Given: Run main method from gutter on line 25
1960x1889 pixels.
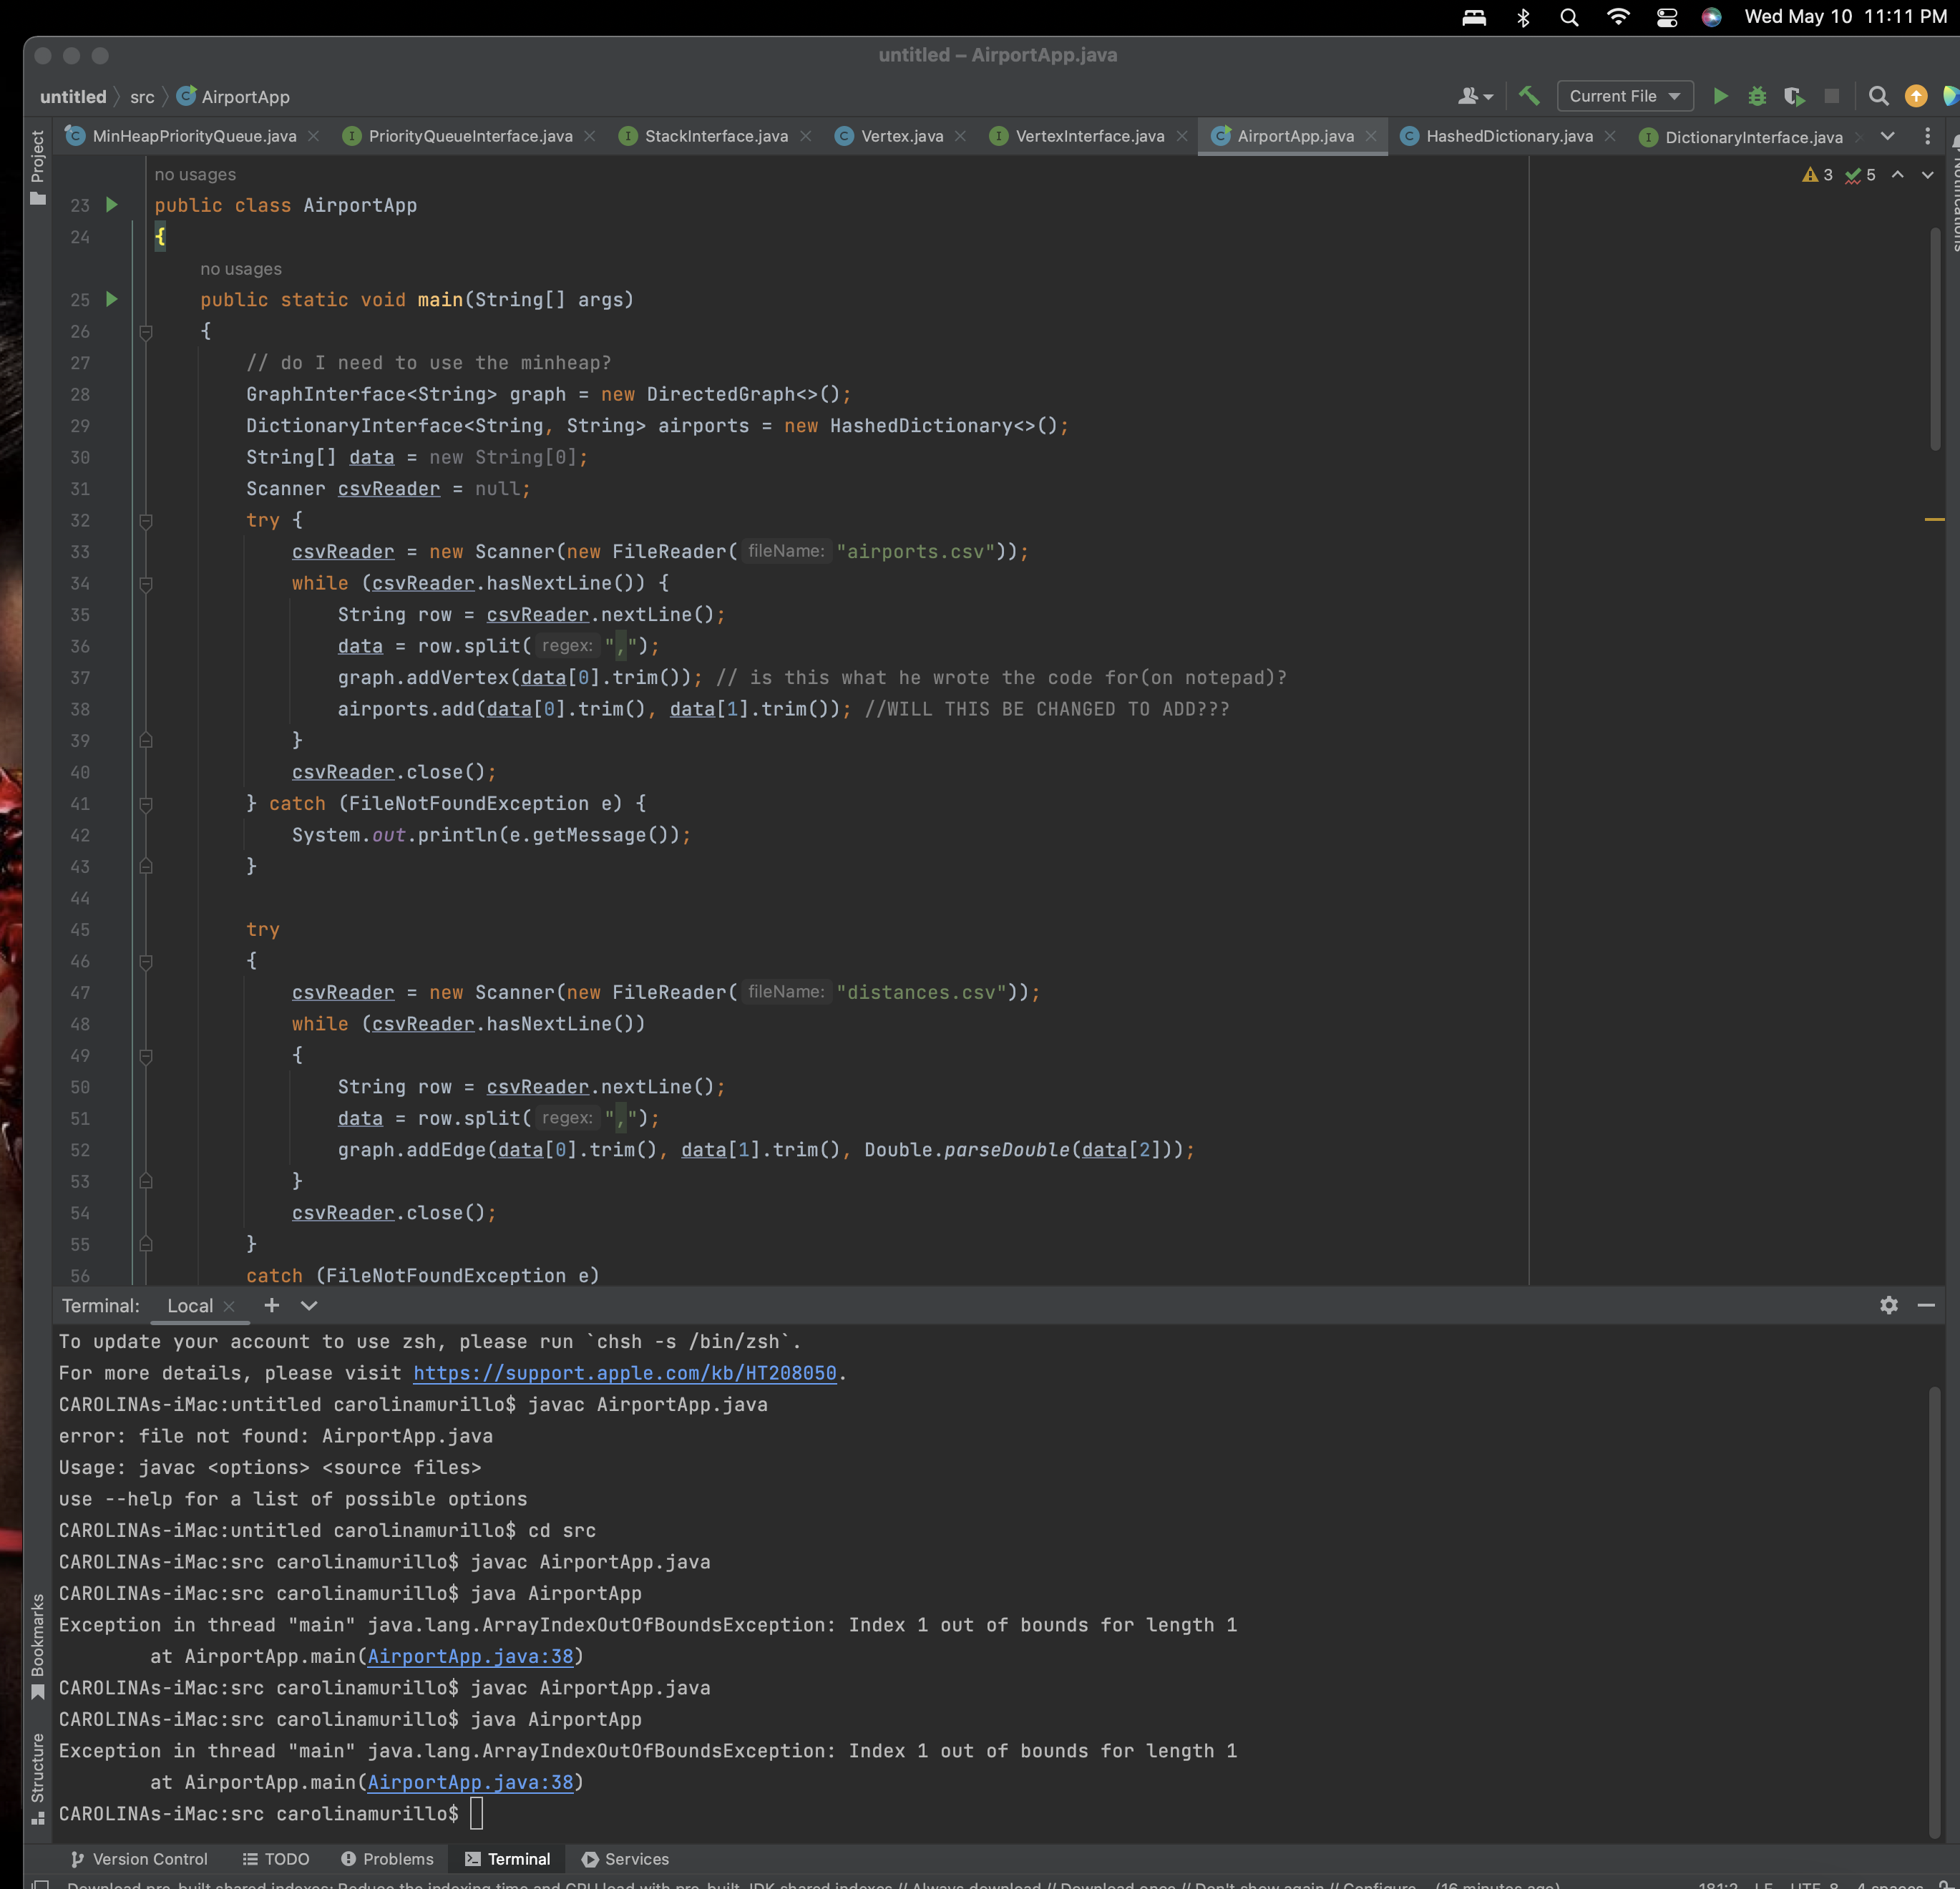Looking at the screenshot, I should point(112,299).
